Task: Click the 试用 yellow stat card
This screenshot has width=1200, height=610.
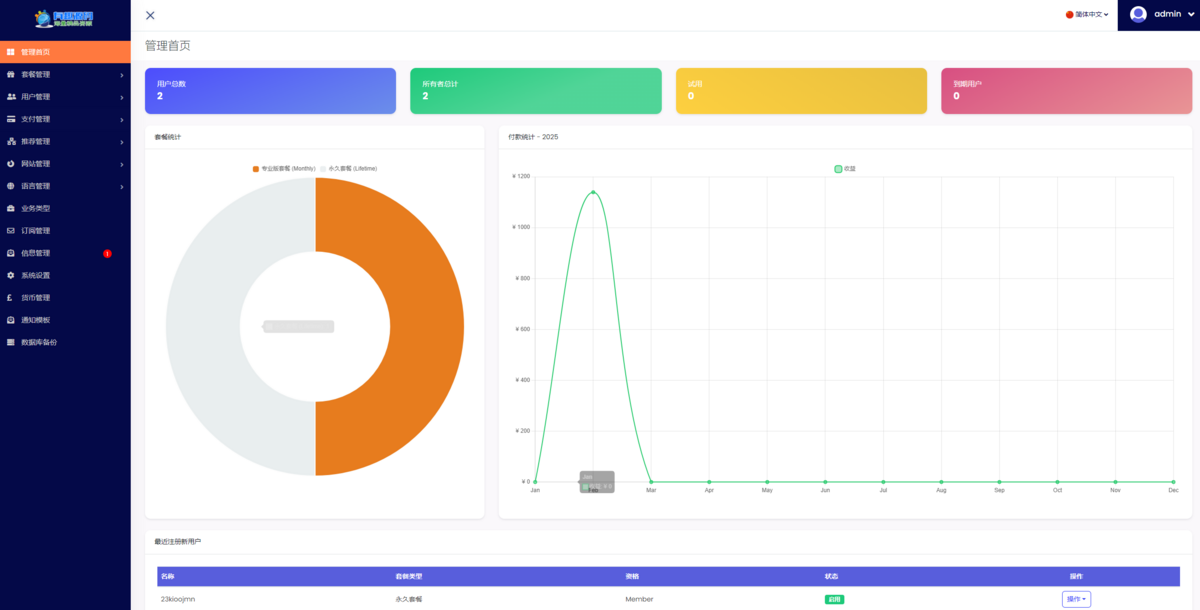Action: pos(801,91)
